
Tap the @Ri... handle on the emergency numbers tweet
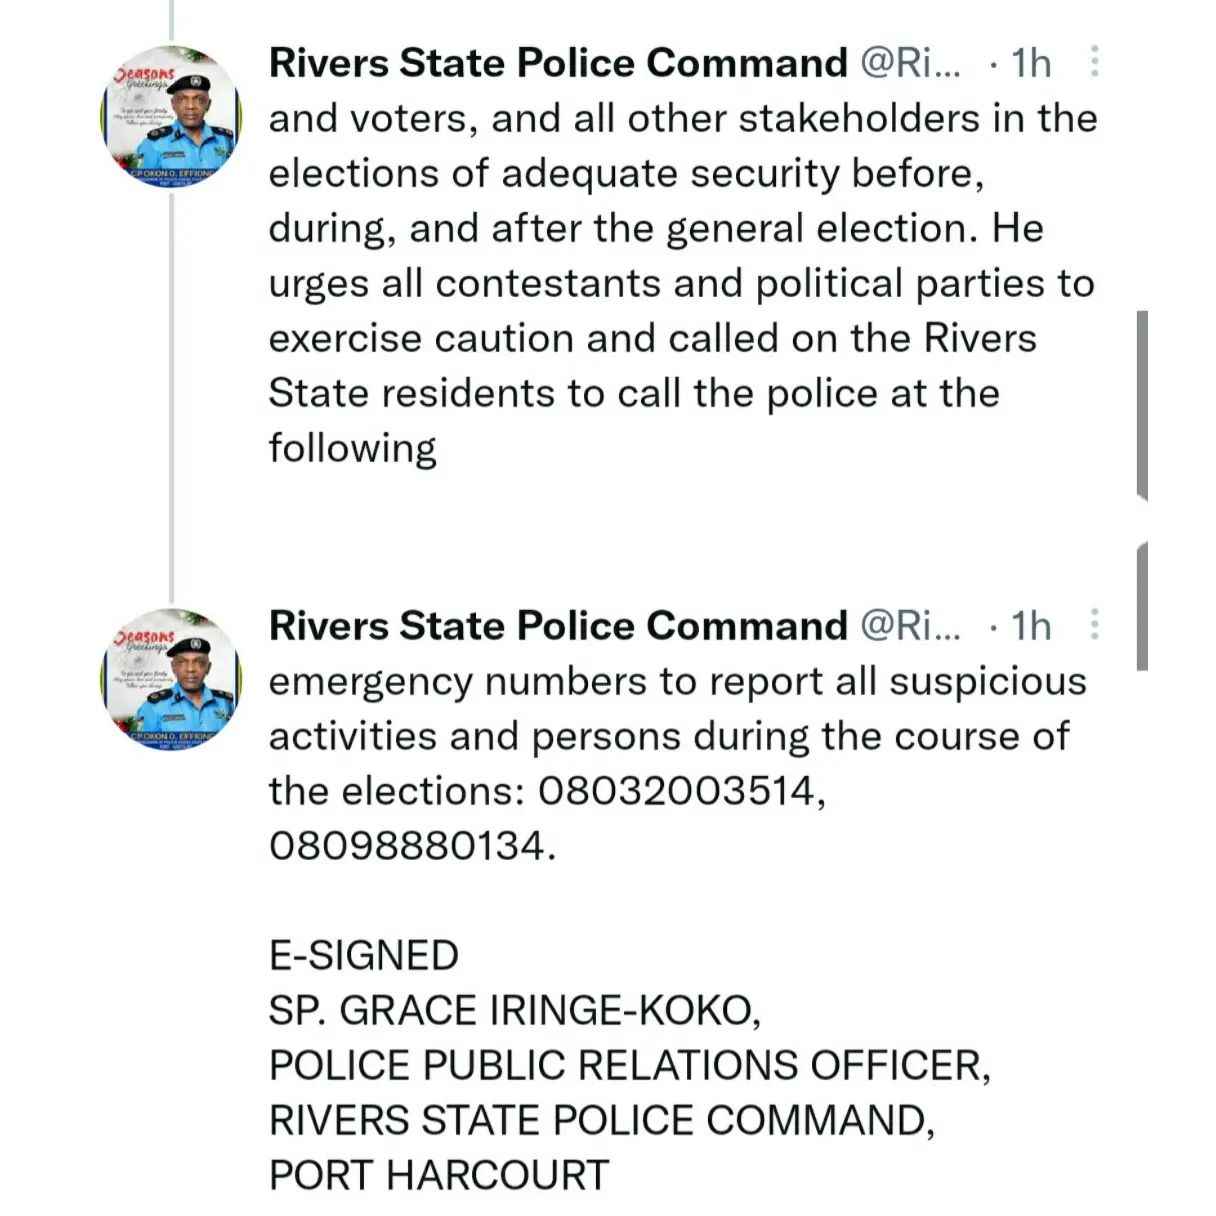coord(910,626)
